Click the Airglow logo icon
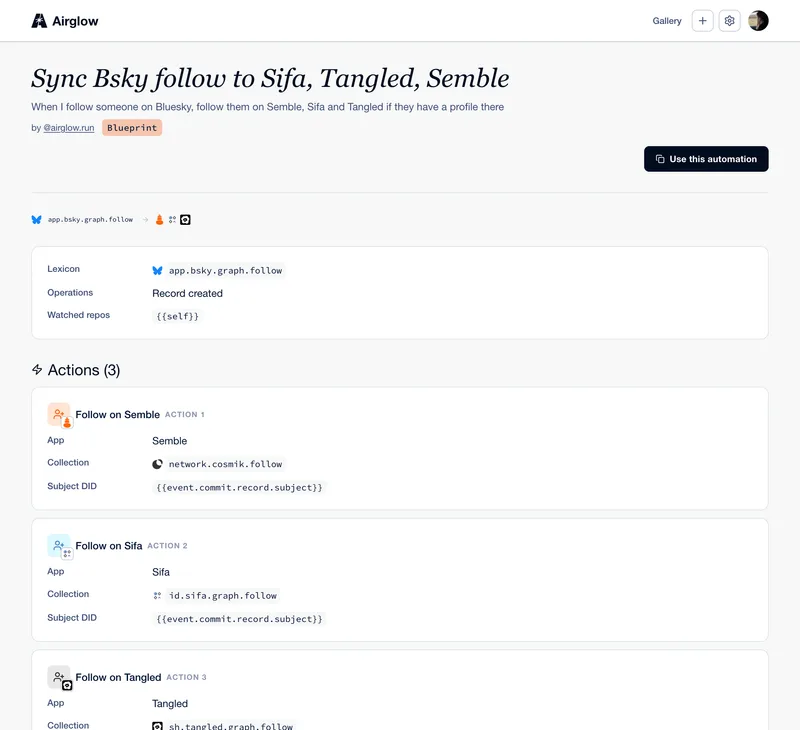 tap(39, 21)
